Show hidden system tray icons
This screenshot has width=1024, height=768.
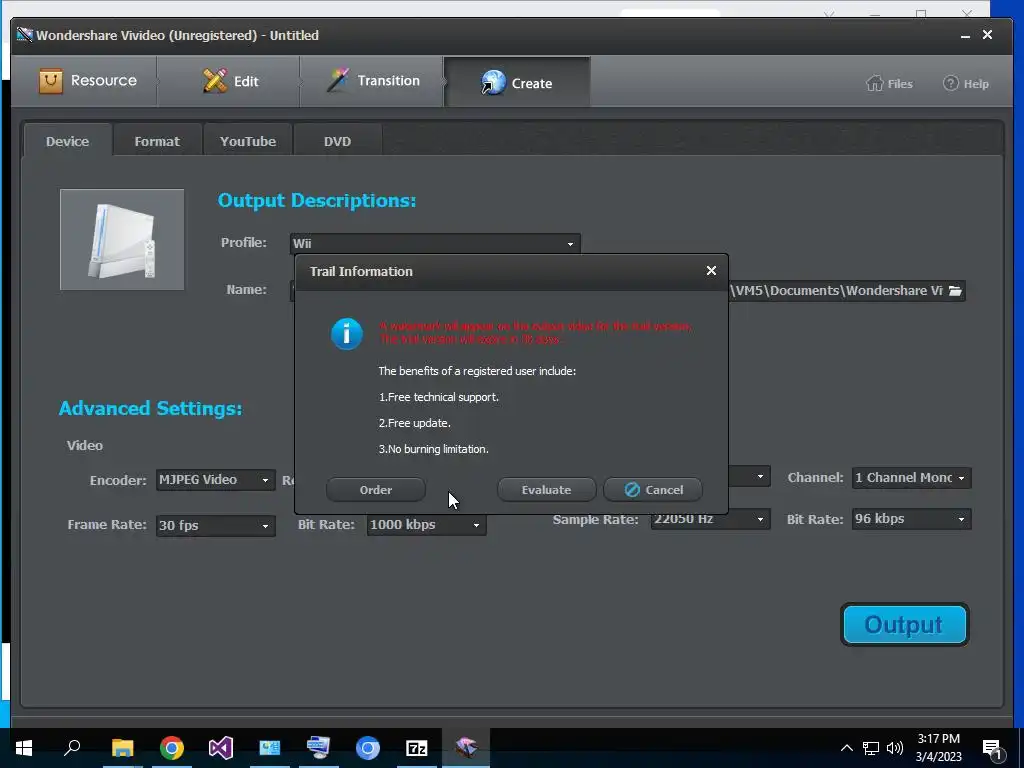[846, 748]
